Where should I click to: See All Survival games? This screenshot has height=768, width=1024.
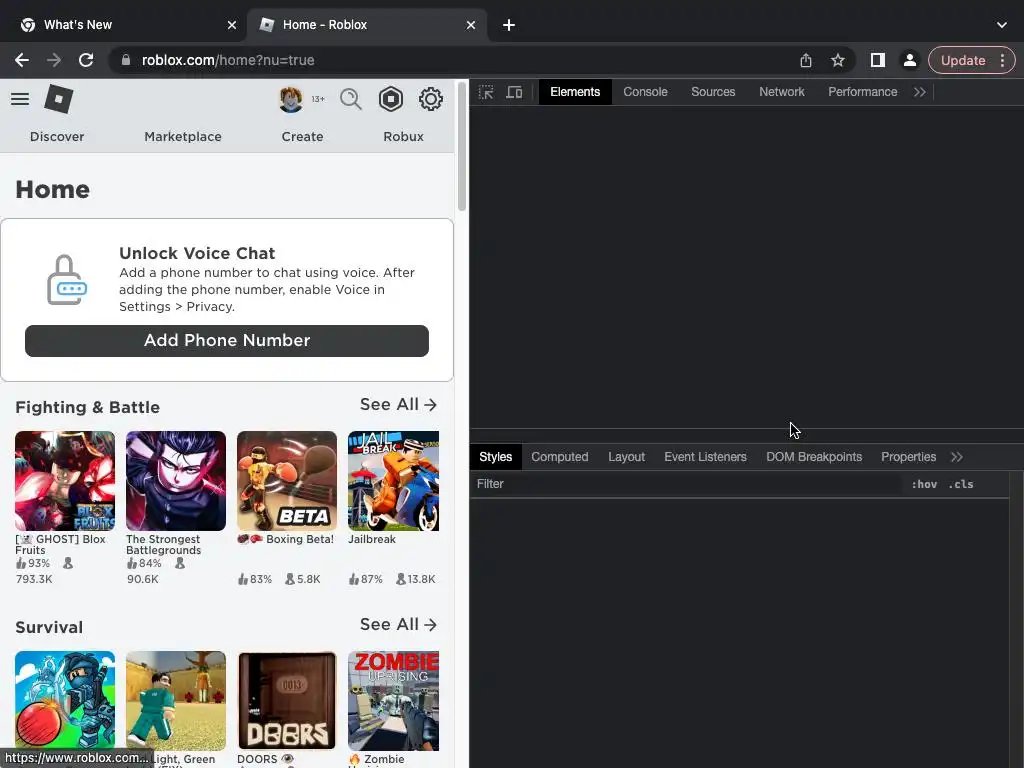click(x=398, y=625)
